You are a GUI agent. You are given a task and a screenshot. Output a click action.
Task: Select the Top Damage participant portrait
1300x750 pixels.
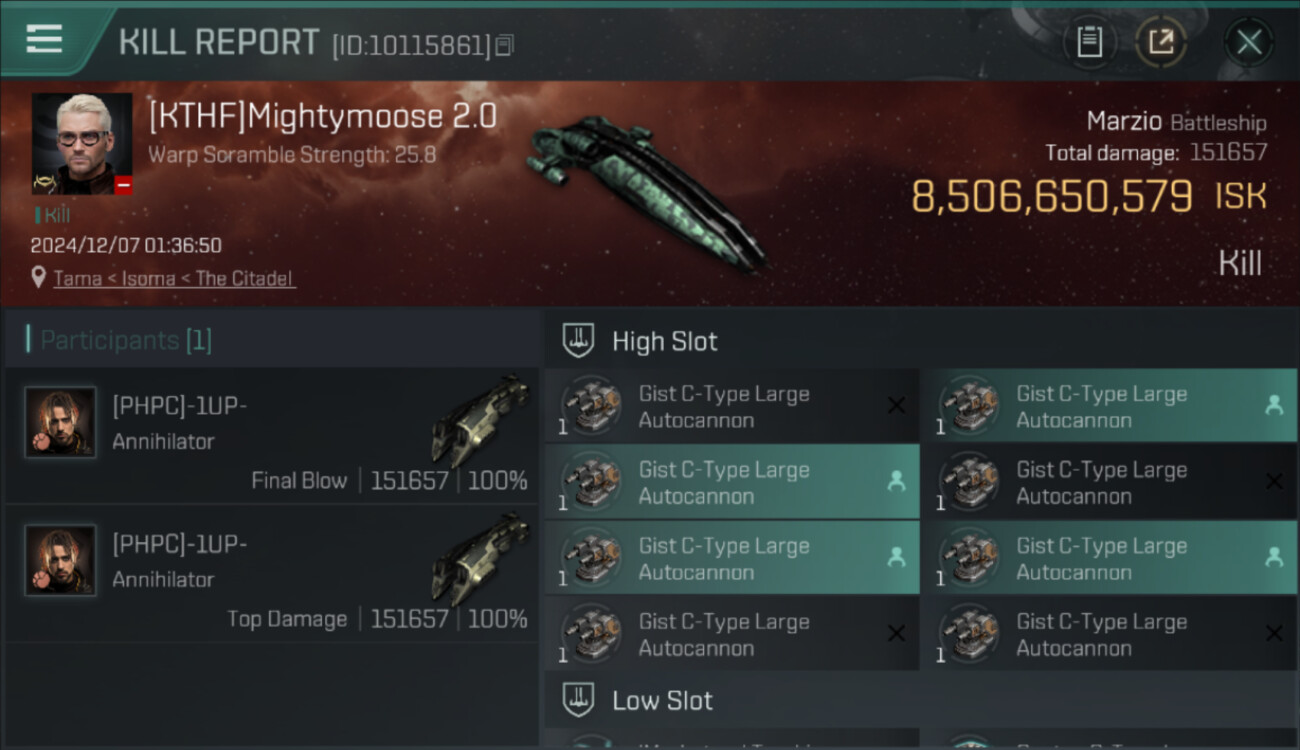[60, 561]
